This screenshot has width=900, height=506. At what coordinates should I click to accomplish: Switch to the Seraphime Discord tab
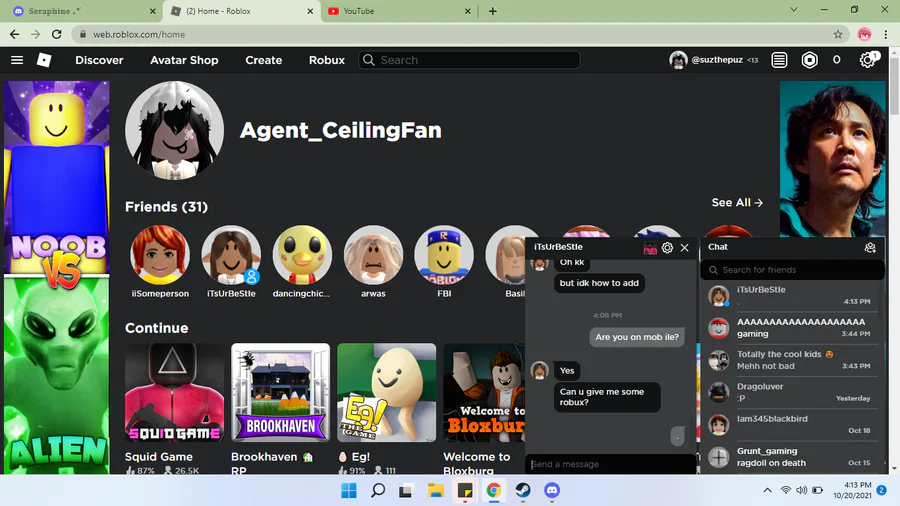tap(82, 11)
